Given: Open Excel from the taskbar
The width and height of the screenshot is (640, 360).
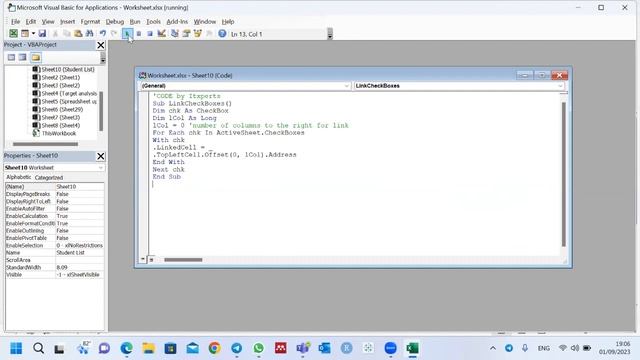Looking at the screenshot, I should tap(412, 348).
